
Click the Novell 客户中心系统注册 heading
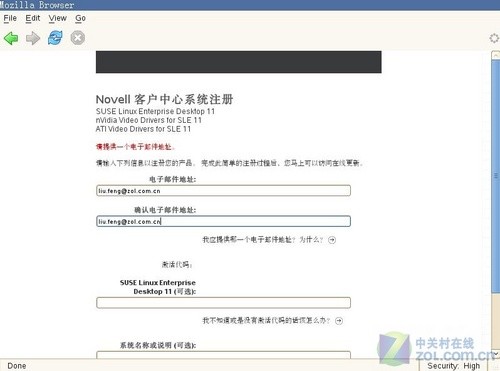click(164, 99)
